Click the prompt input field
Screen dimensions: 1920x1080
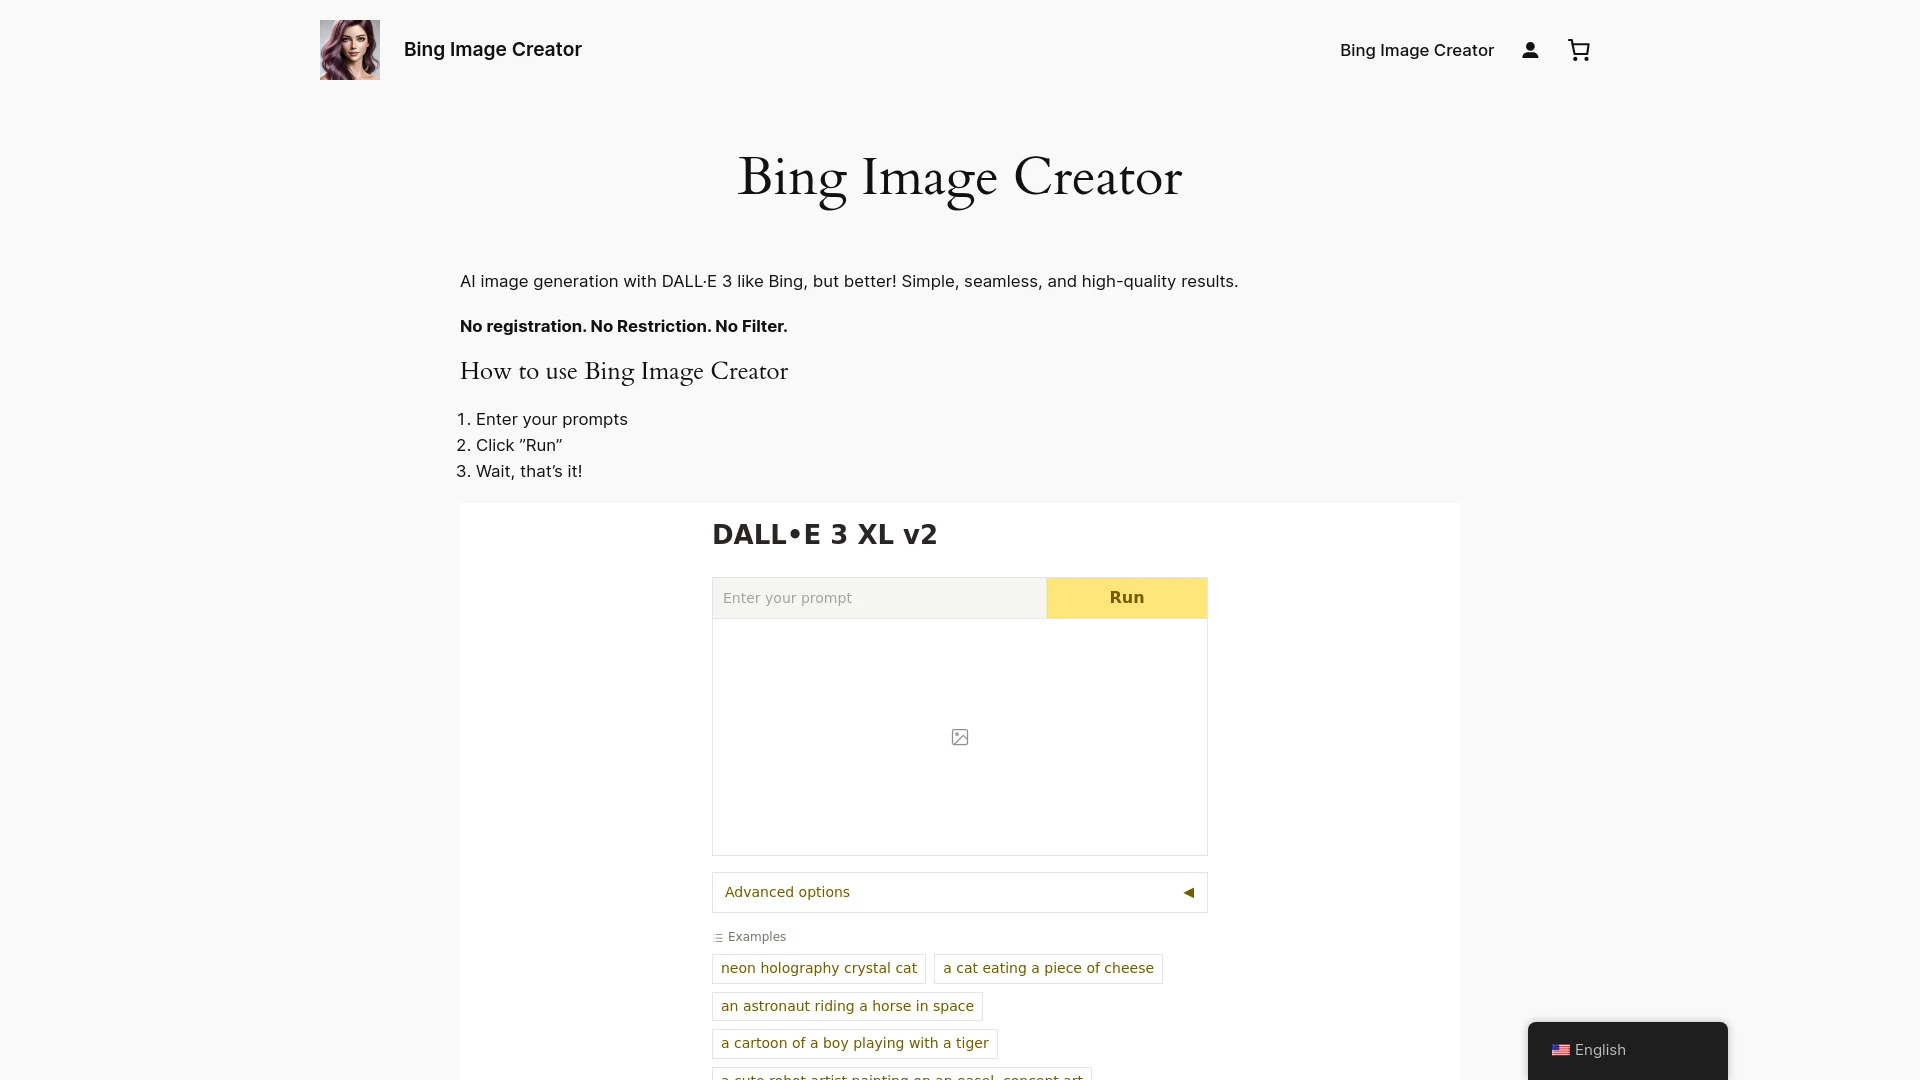[x=878, y=597]
